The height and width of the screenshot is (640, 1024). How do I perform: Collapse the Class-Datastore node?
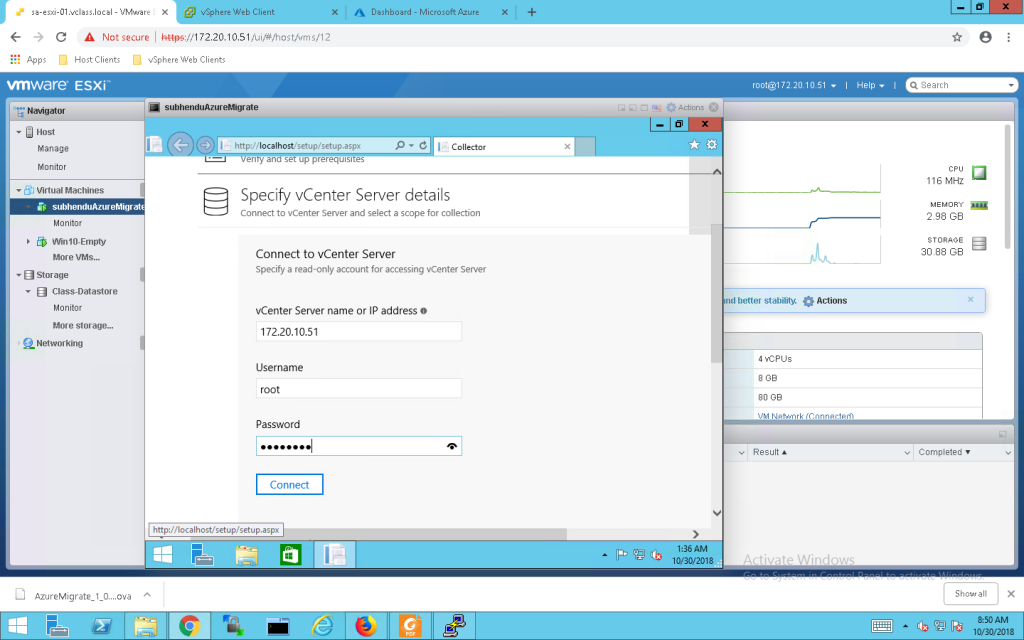point(28,291)
